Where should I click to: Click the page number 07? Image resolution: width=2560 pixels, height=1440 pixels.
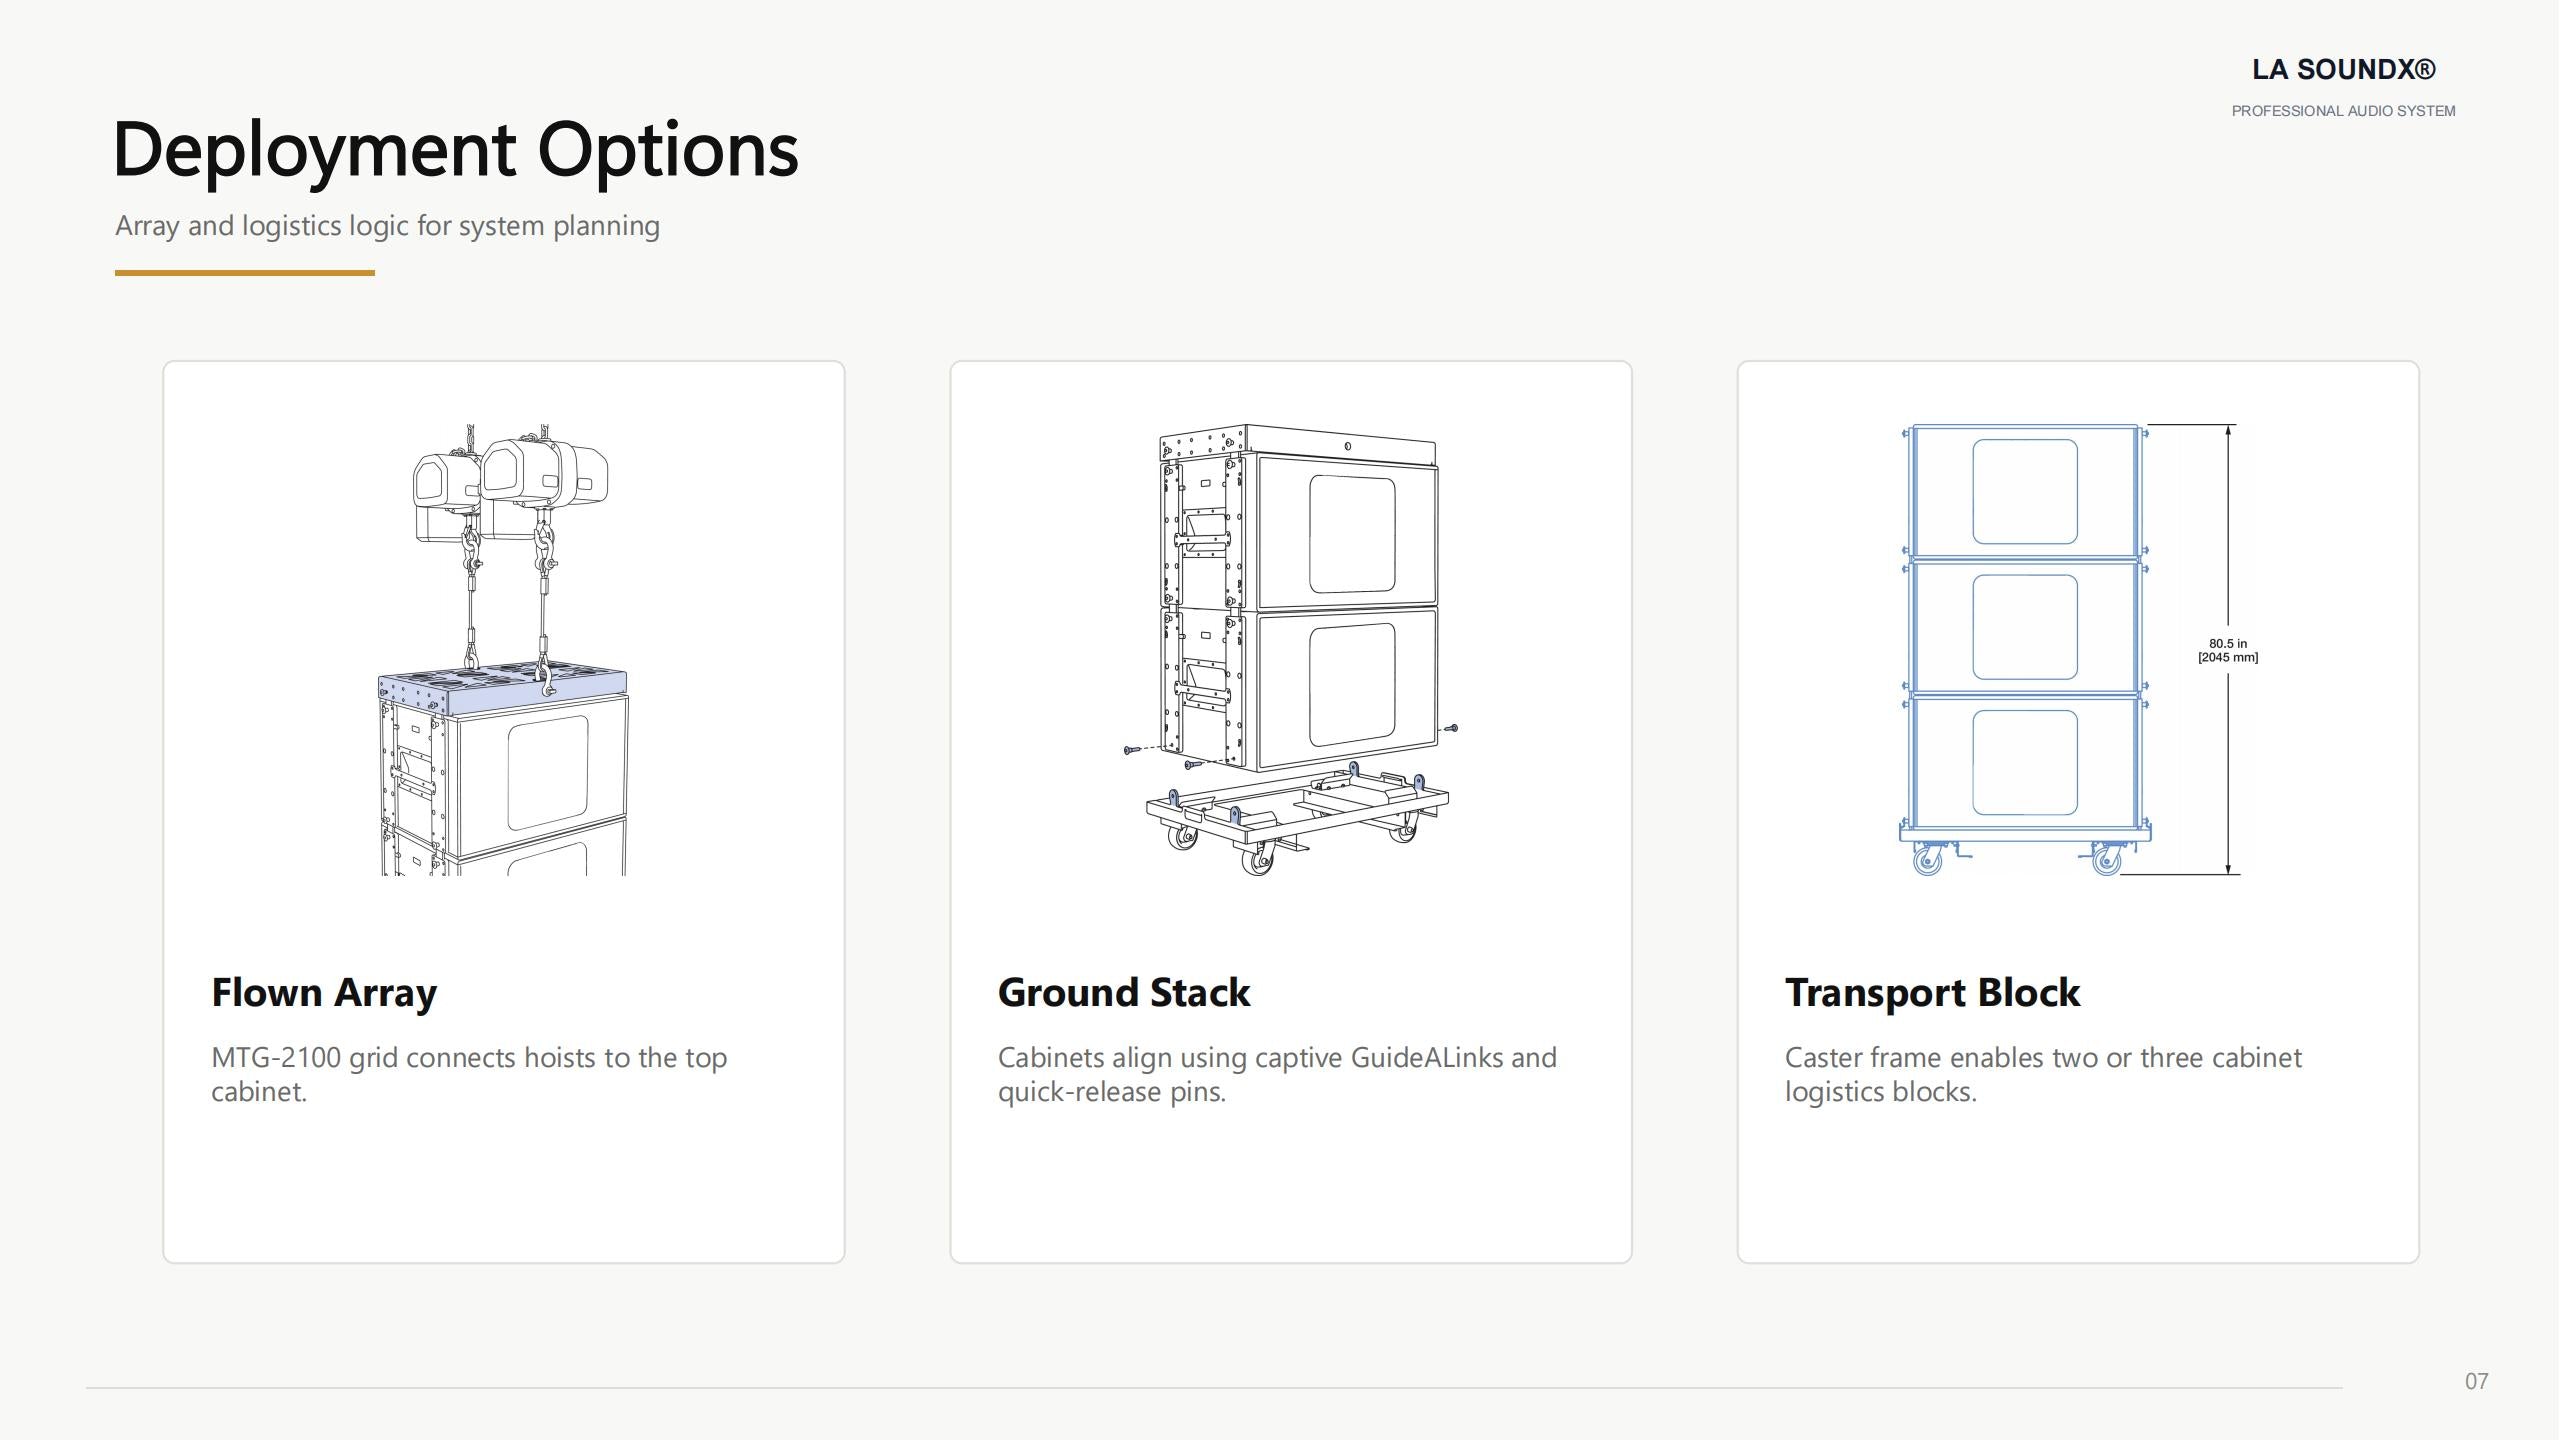click(x=2476, y=1381)
